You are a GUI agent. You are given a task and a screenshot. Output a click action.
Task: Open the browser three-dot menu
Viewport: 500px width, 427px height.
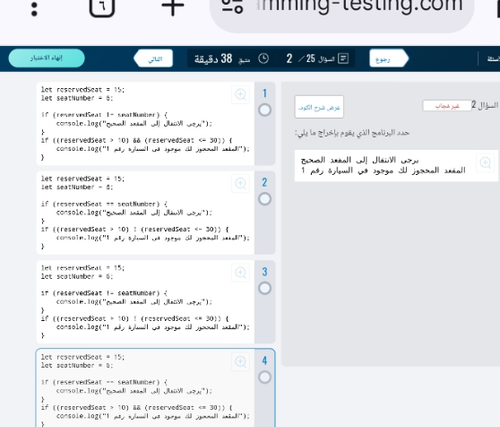pyautogui.click(x=34, y=9)
